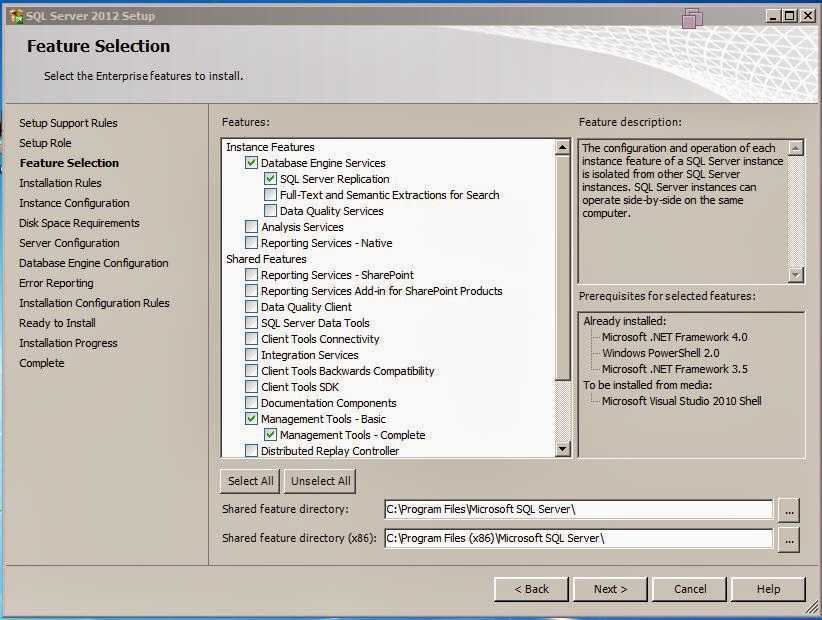Click the Shared feature directory (x86) field

(578, 538)
